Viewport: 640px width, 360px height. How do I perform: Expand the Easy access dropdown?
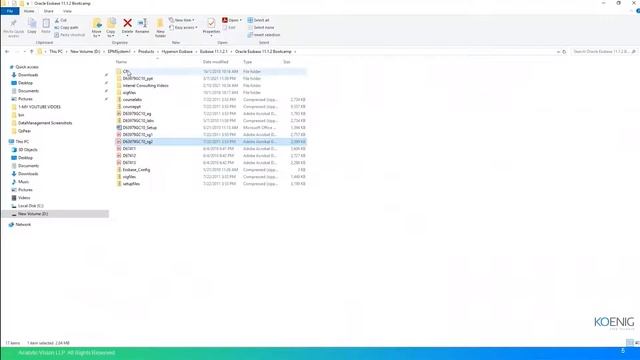pos(183,28)
